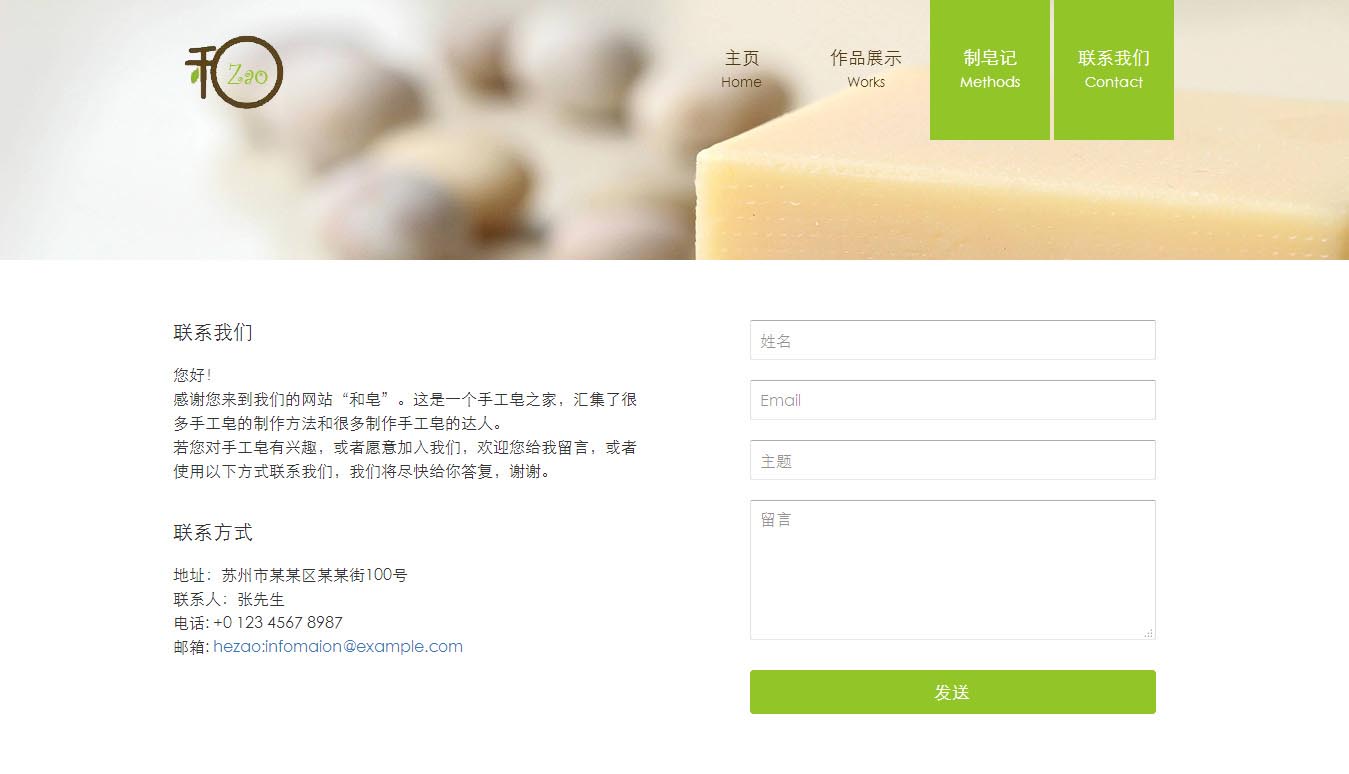Focus the 主题 subject field

coord(953,460)
